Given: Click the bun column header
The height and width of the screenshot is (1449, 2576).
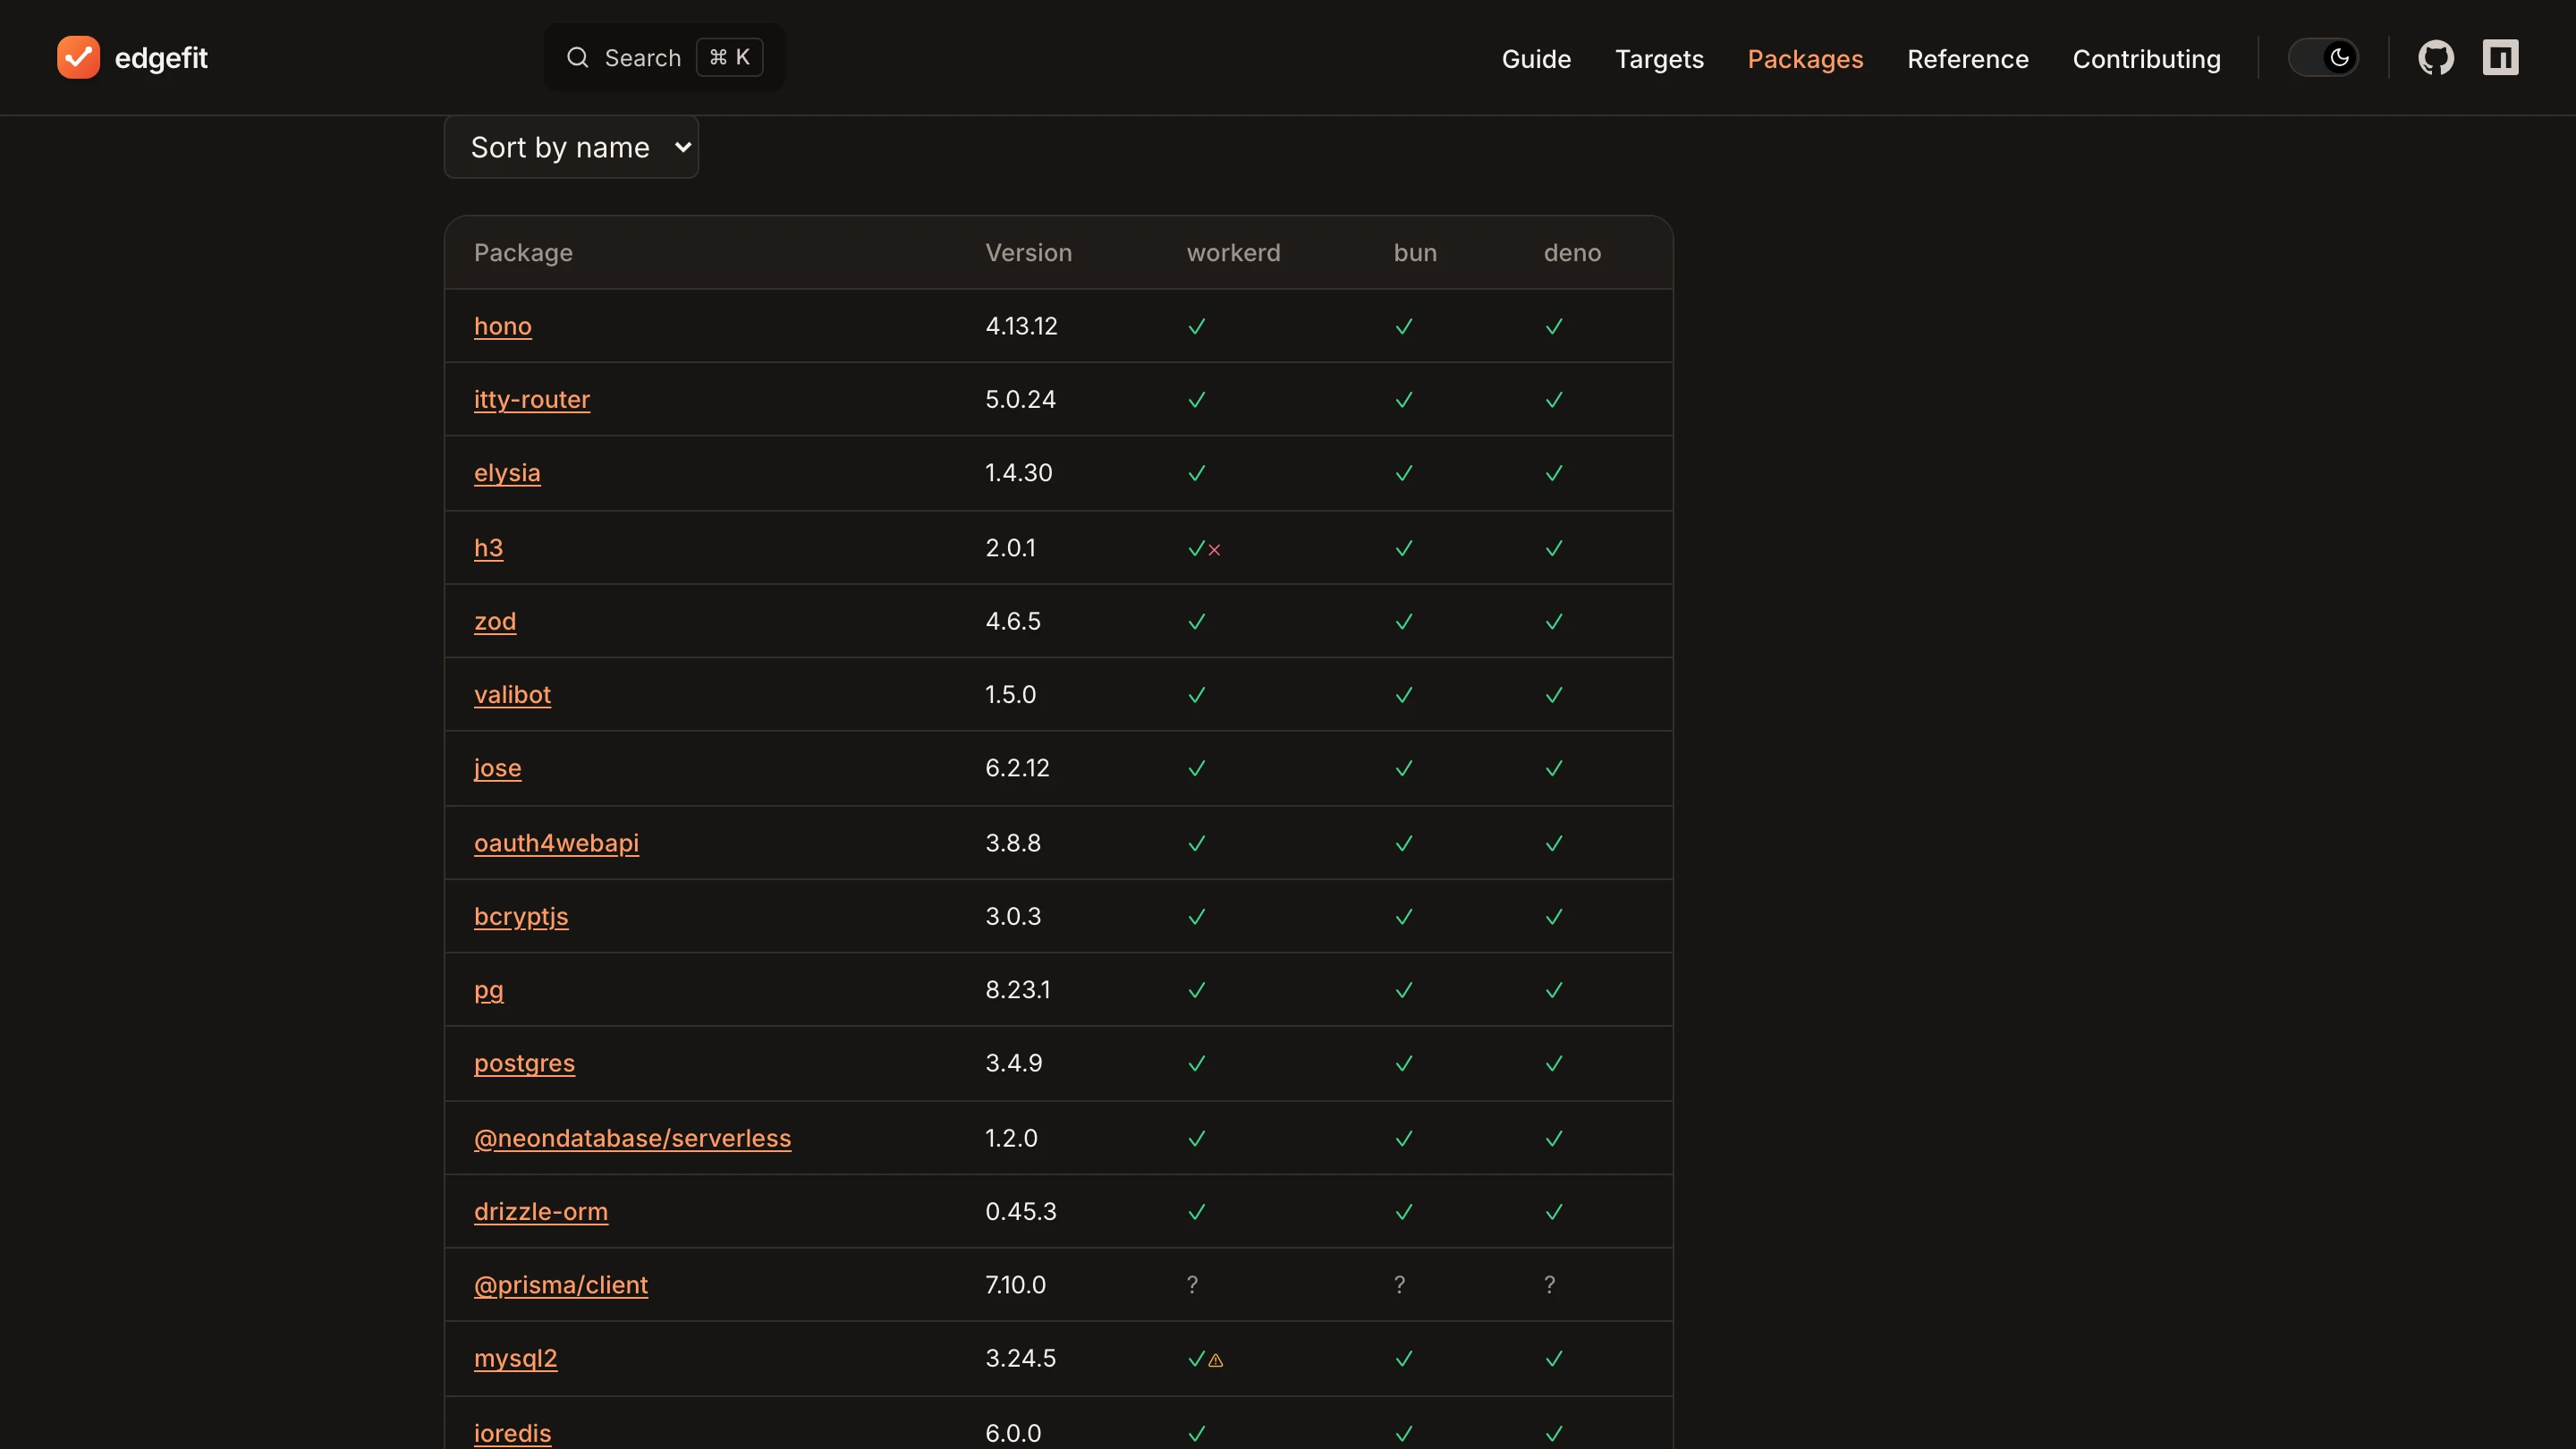Looking at the screenshot, I should [1415, 252].
